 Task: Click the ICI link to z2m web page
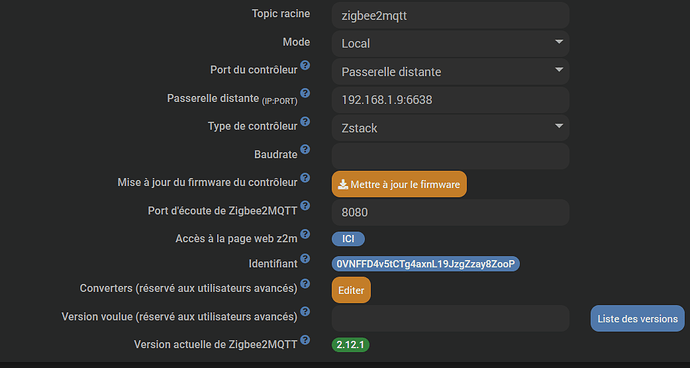[348, 239]
